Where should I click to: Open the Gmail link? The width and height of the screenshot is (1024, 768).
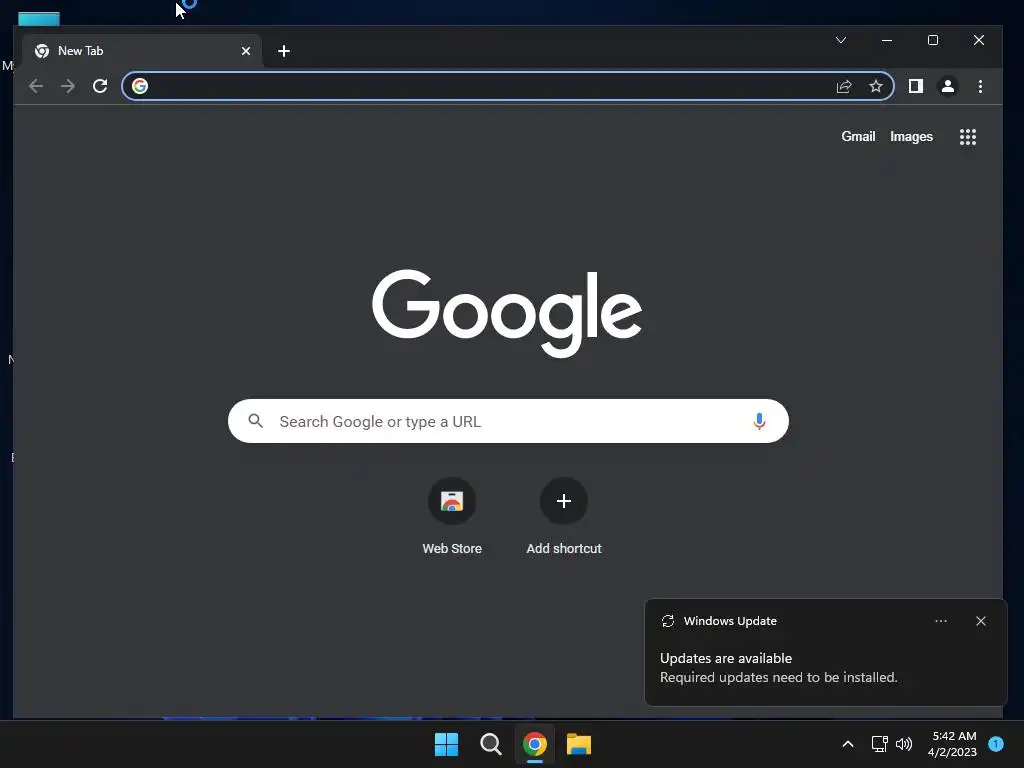(x=858, y=136)
